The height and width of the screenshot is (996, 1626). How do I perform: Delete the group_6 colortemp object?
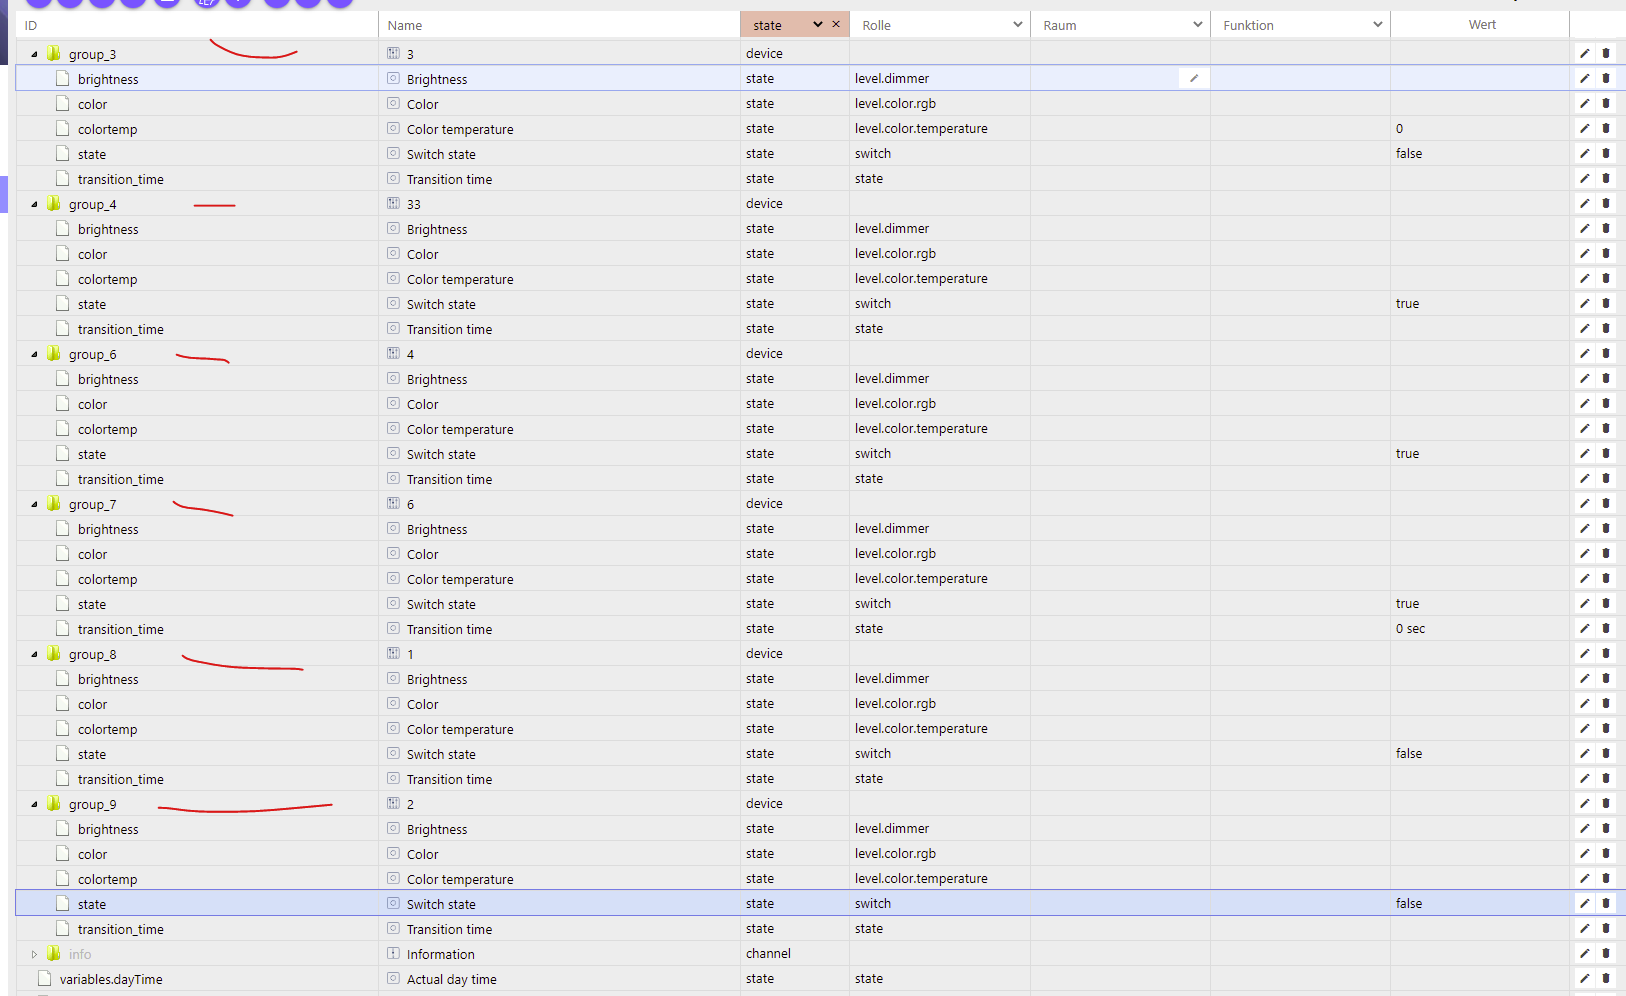point(1606,428)
